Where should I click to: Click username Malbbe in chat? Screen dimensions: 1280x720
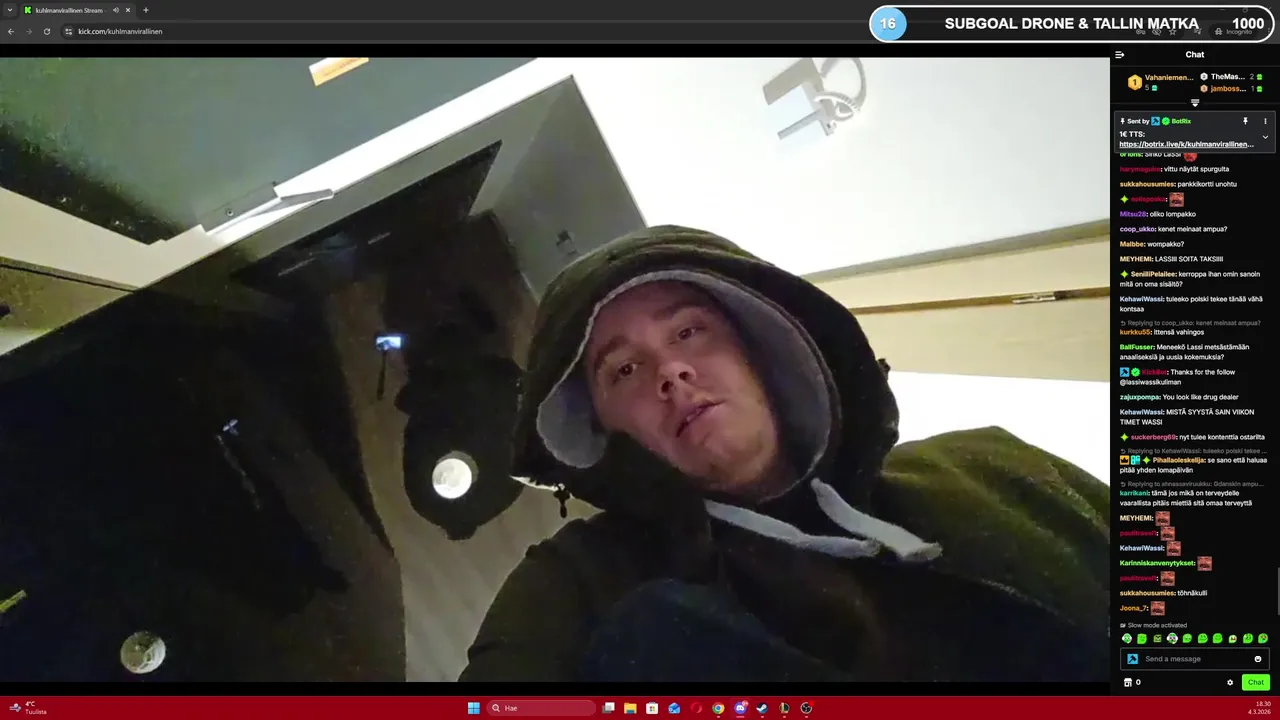(x=1132, y=244)
